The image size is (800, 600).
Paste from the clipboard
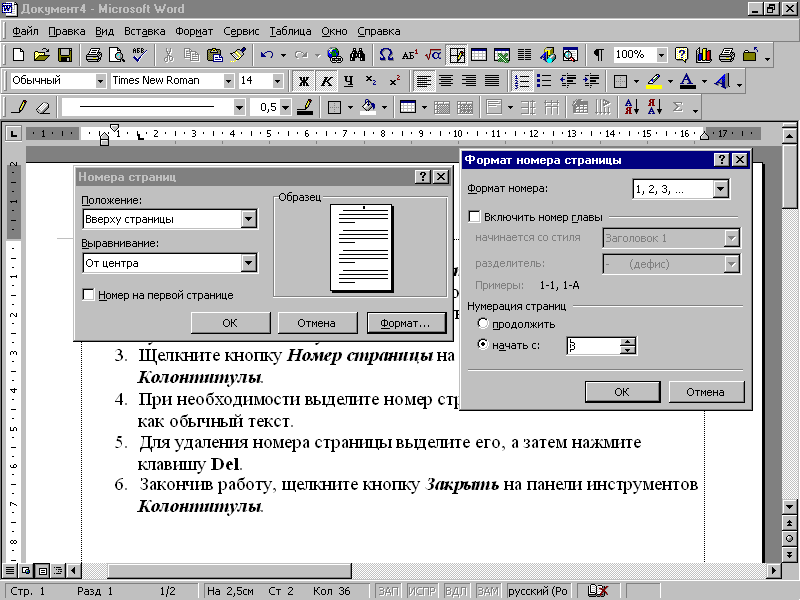point(215,55)
